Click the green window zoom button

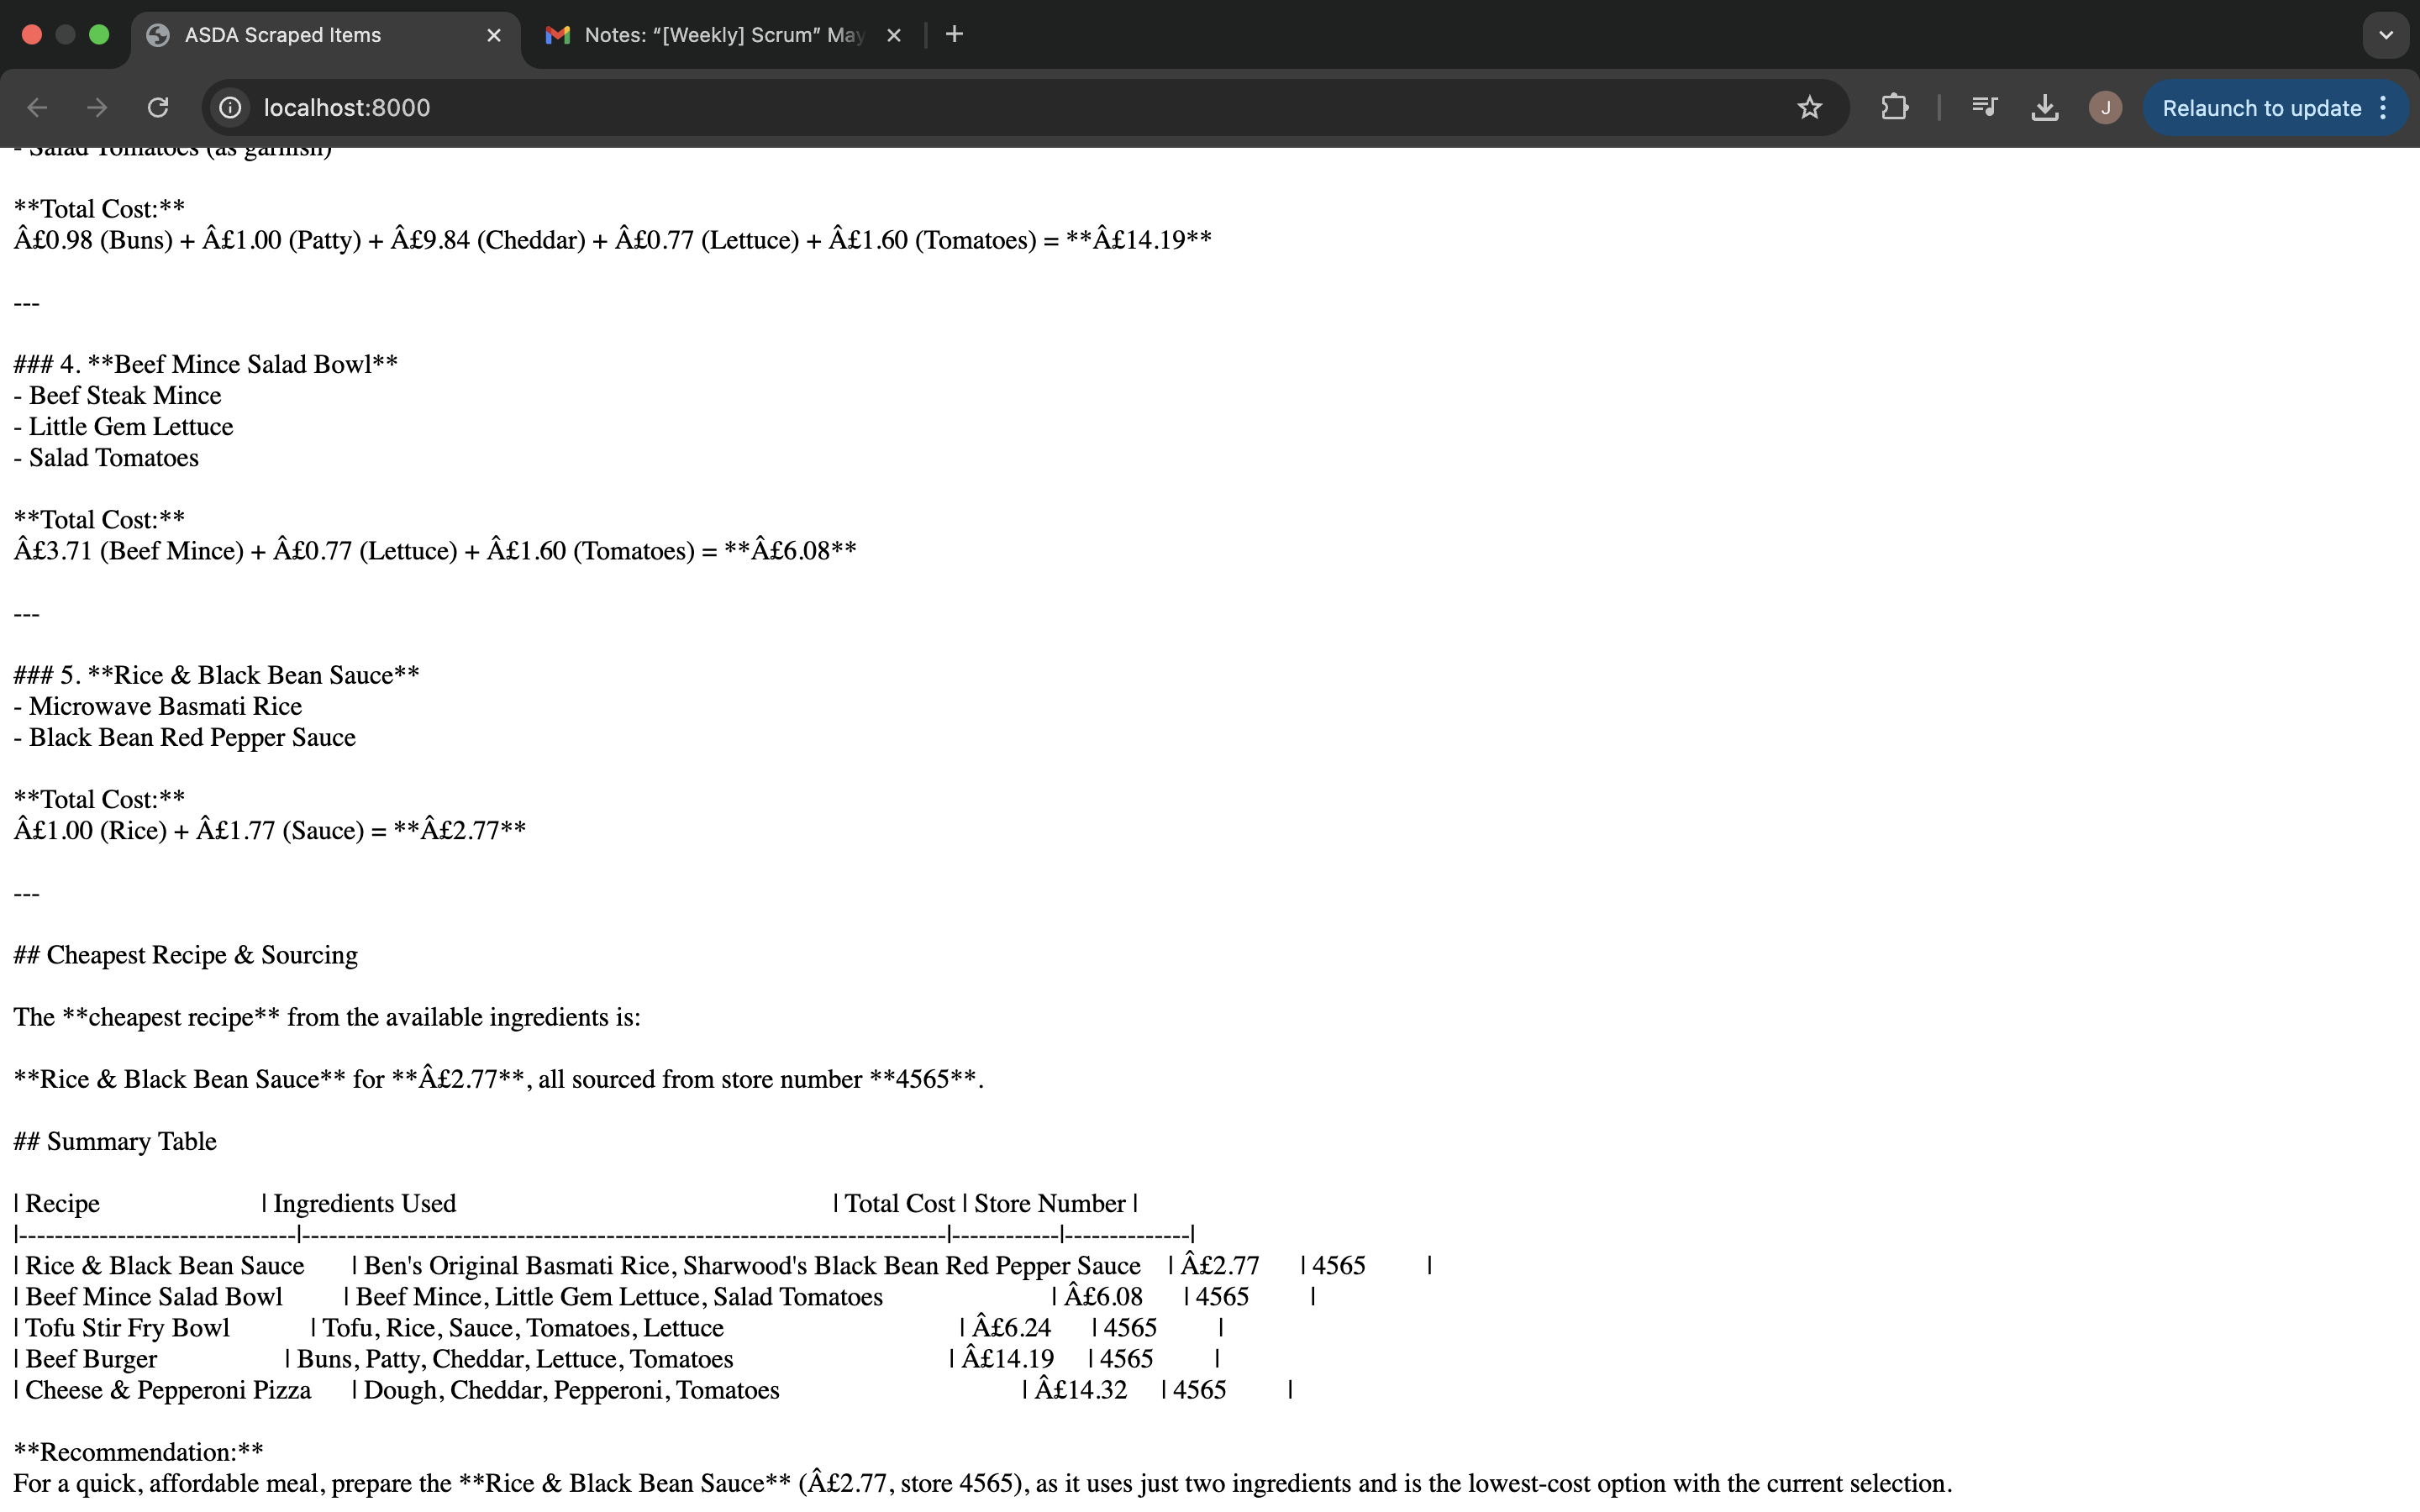99,35
